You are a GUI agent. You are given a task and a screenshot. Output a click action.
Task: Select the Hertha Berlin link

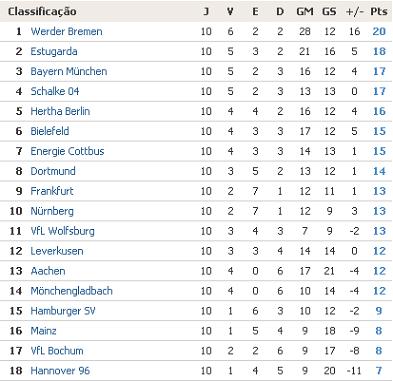pyautogui.click(x=60, y=111)
